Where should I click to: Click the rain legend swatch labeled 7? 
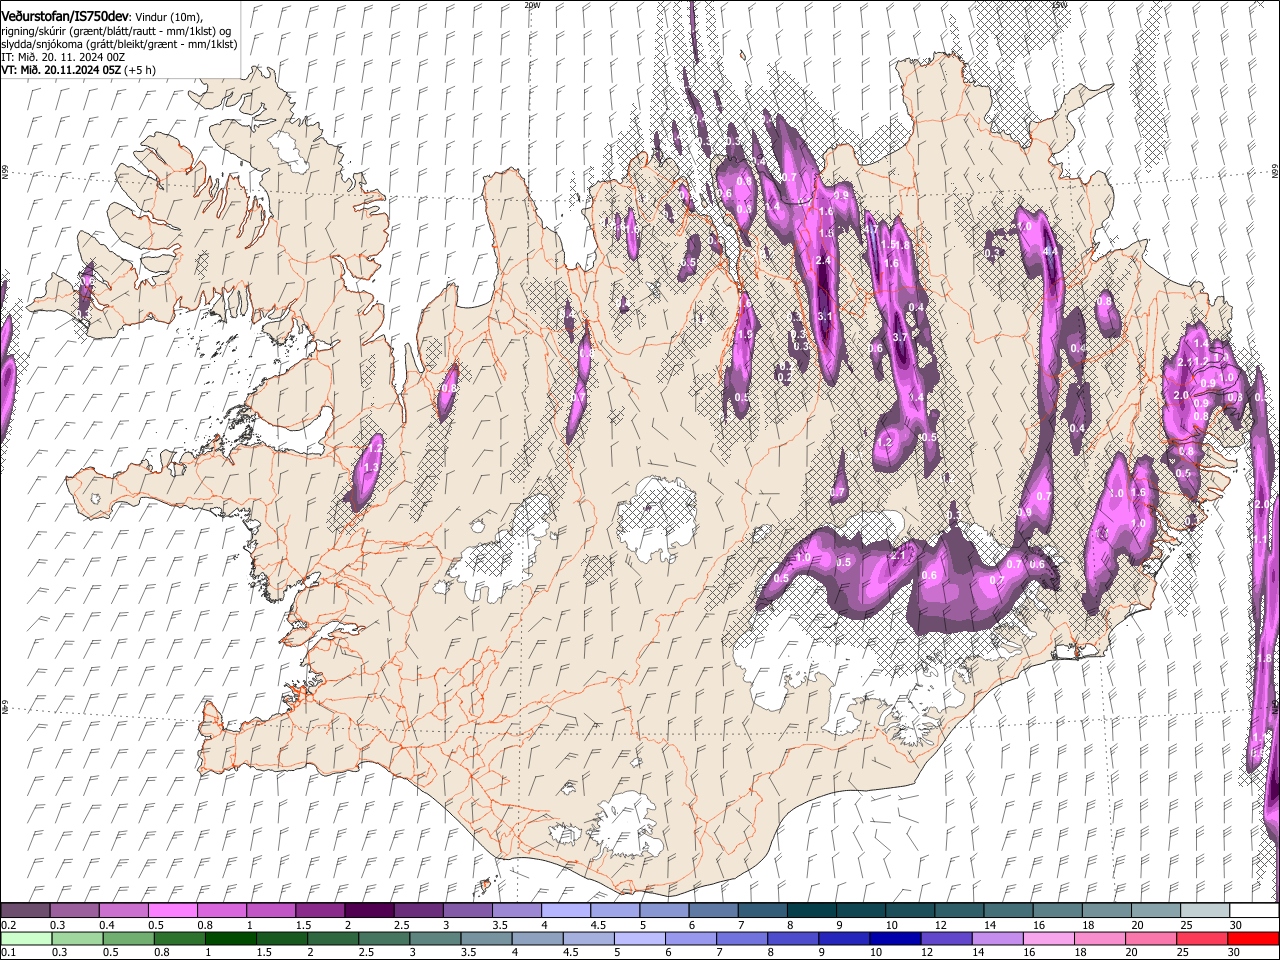pyautogui.click(x=741, y=938)
